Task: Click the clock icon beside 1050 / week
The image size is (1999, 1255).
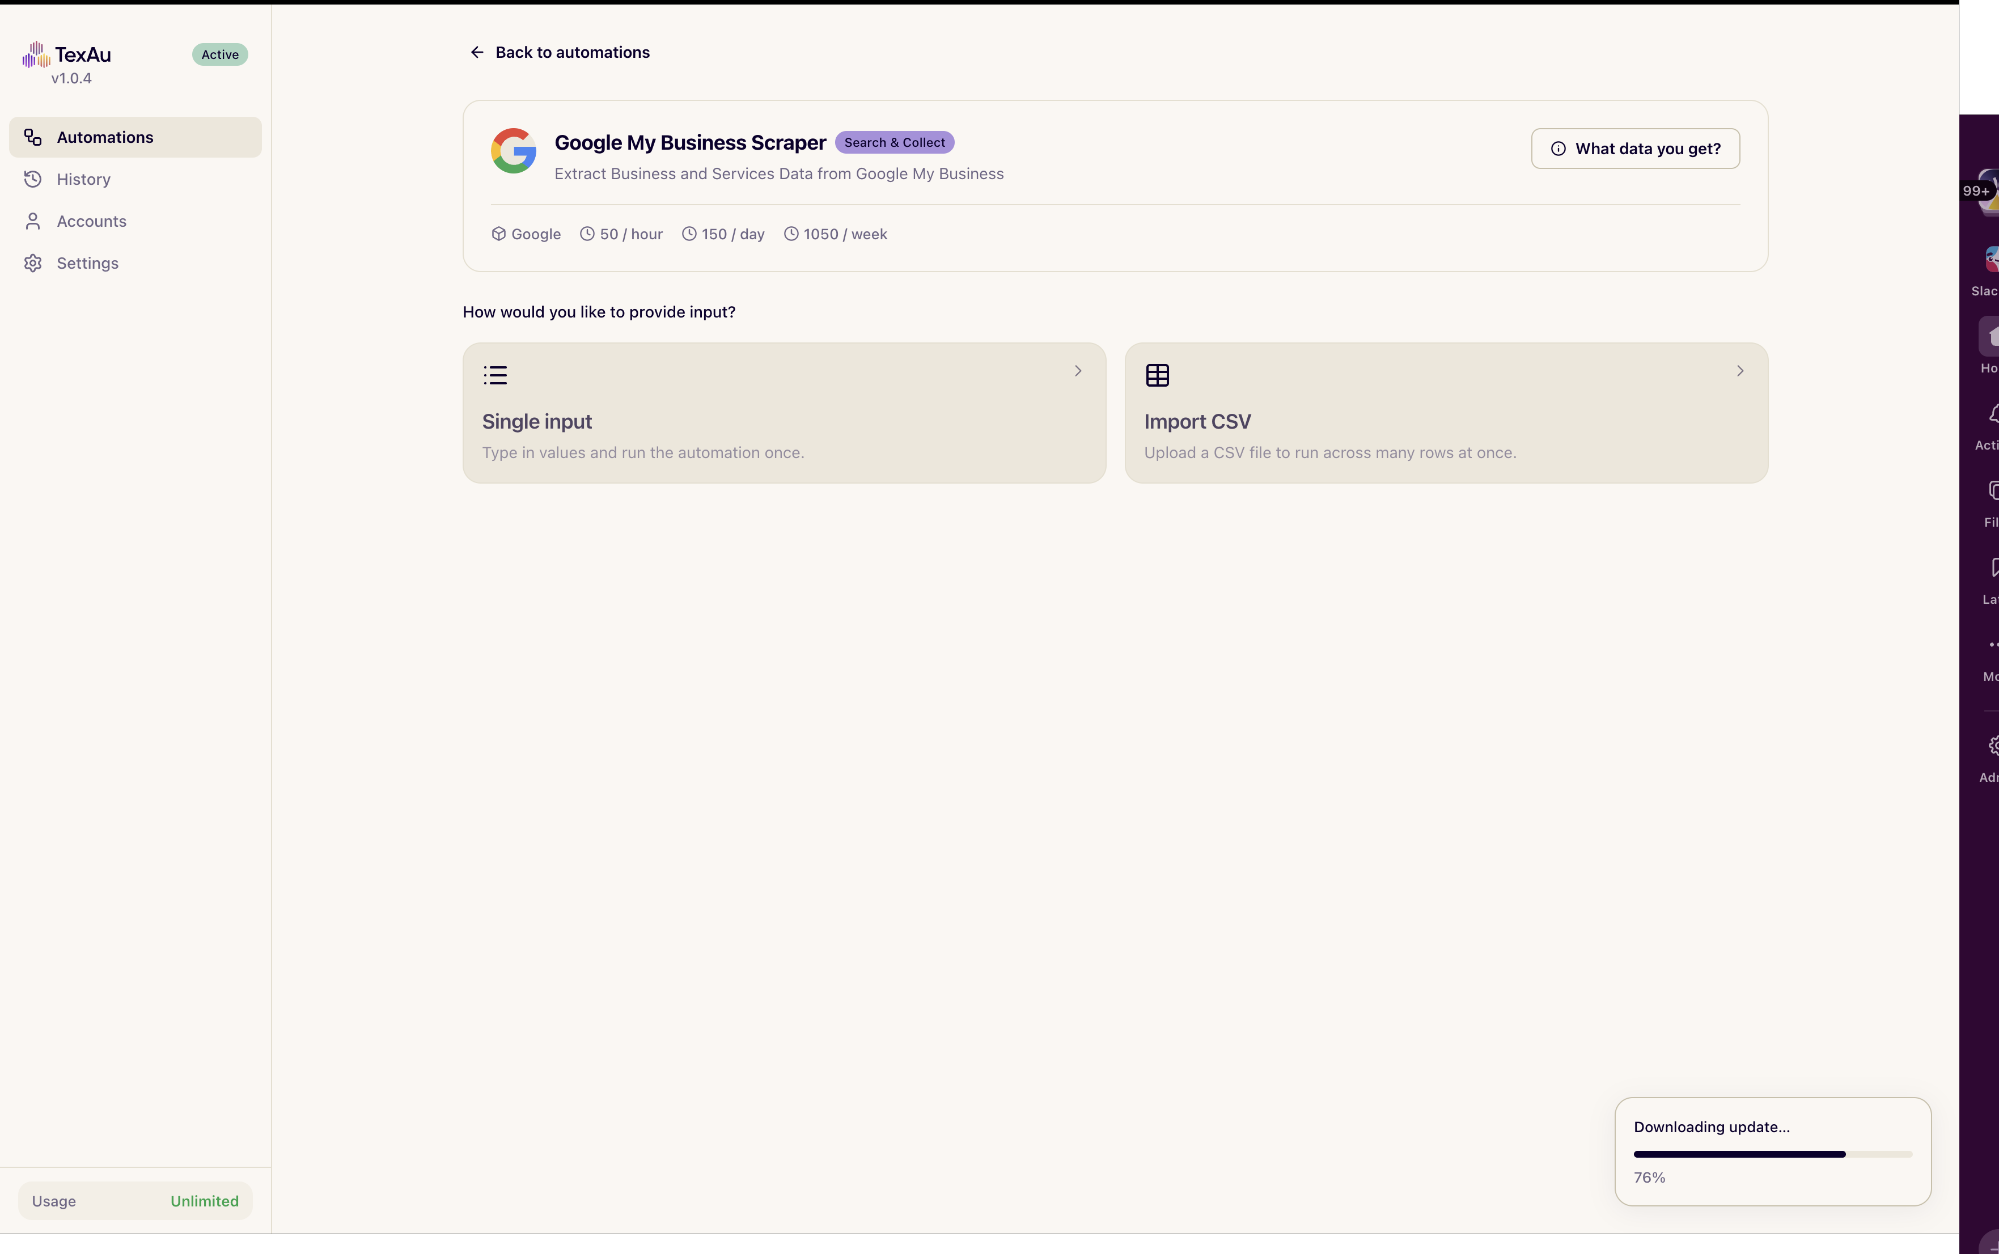Action: pos(791,234)
